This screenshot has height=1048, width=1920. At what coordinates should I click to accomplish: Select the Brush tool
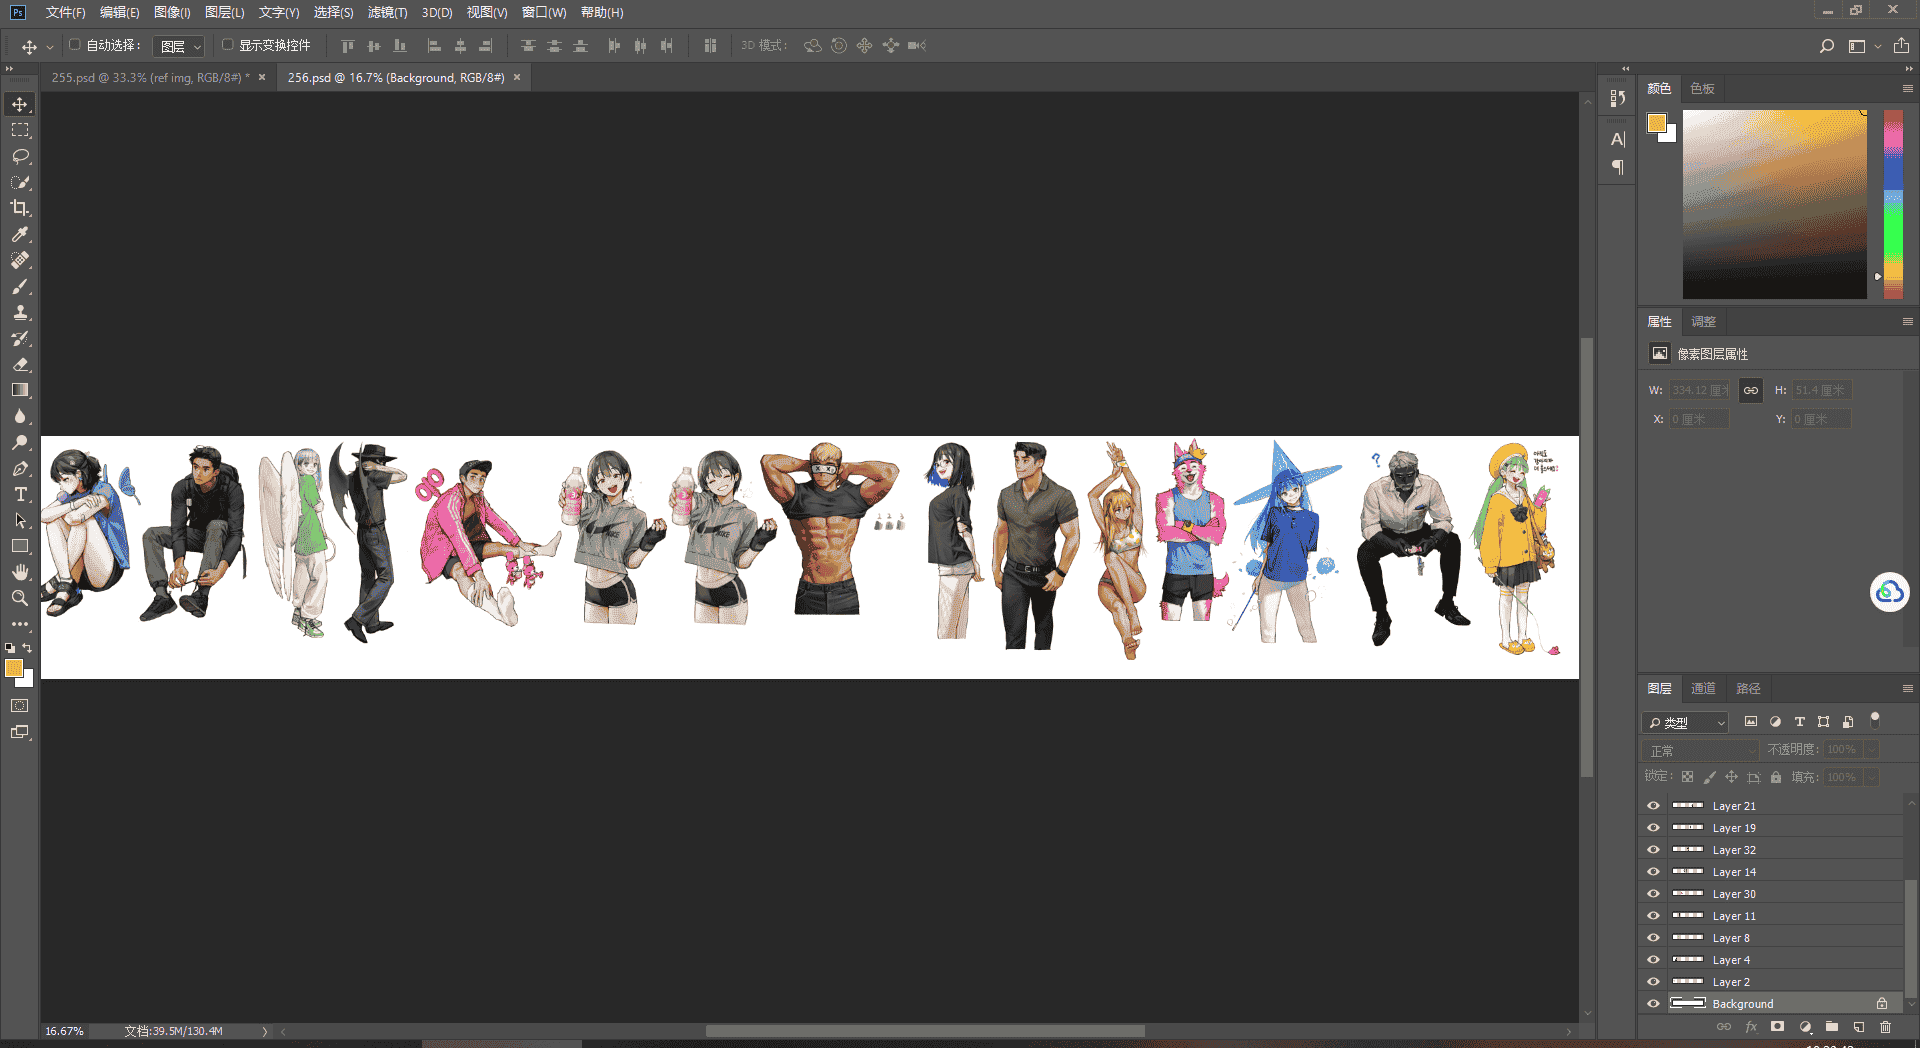click(20, 286)
